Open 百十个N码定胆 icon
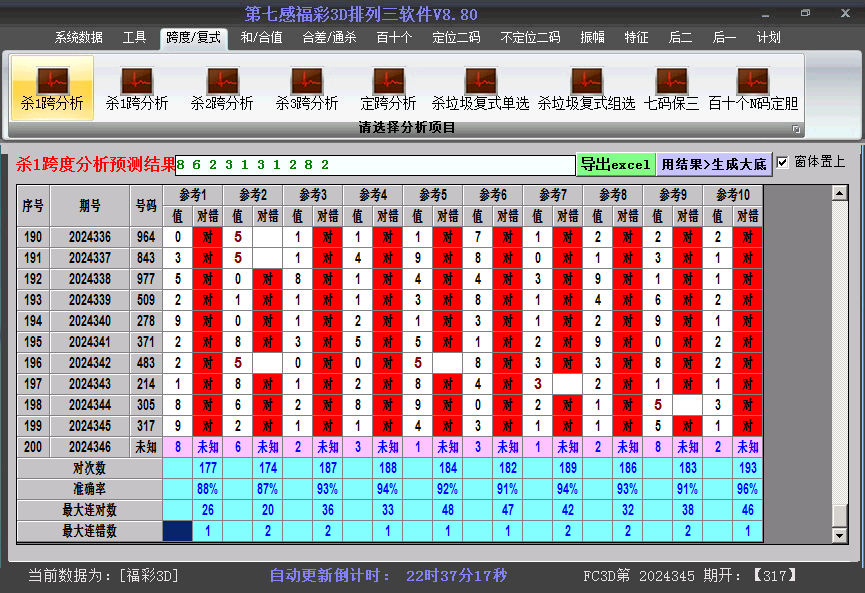 (x=753, y=88)
